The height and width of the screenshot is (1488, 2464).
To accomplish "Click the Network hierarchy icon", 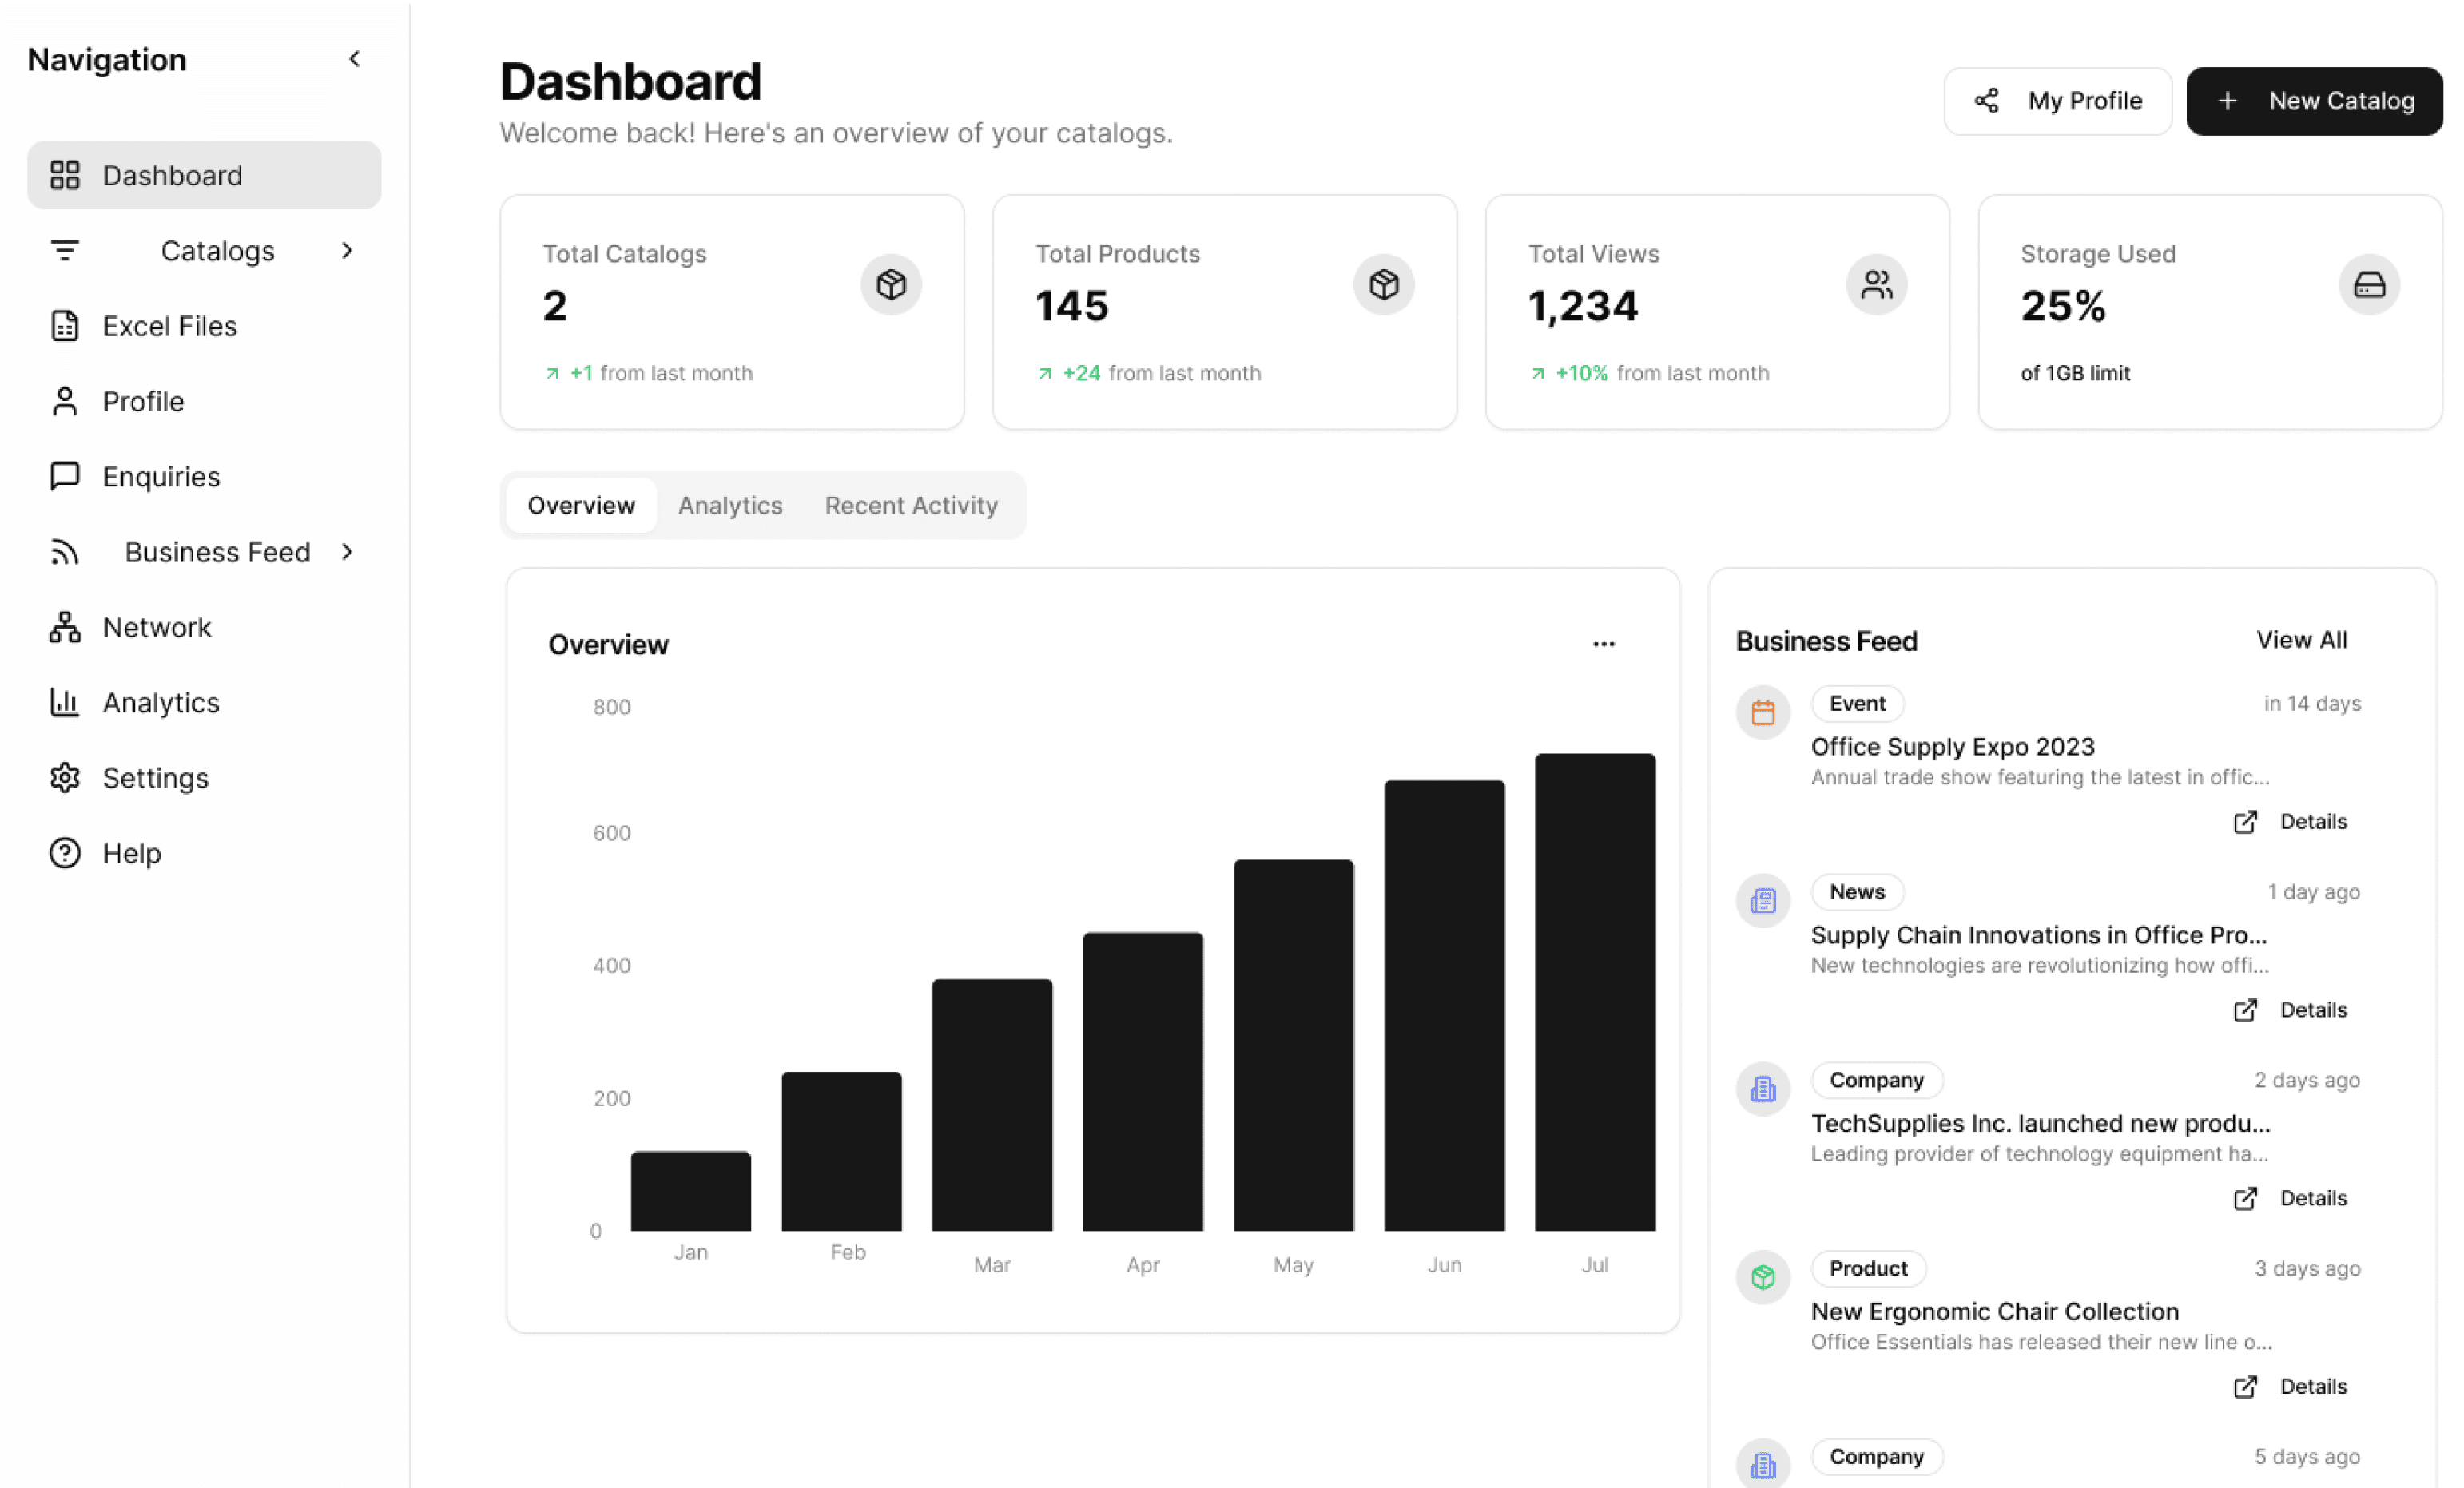I will (x=65, y=627).
